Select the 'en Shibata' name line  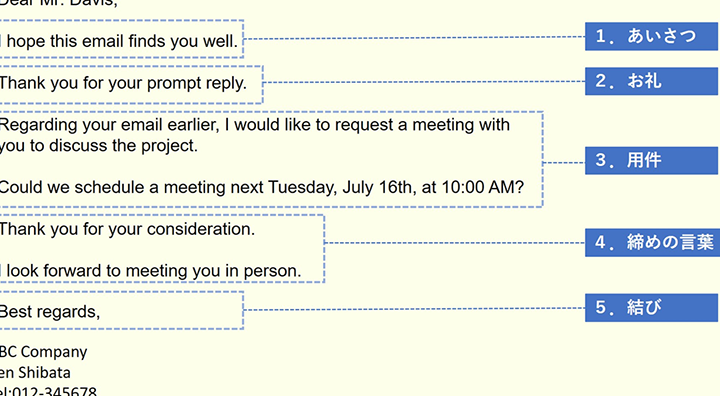tap(35, 373)
